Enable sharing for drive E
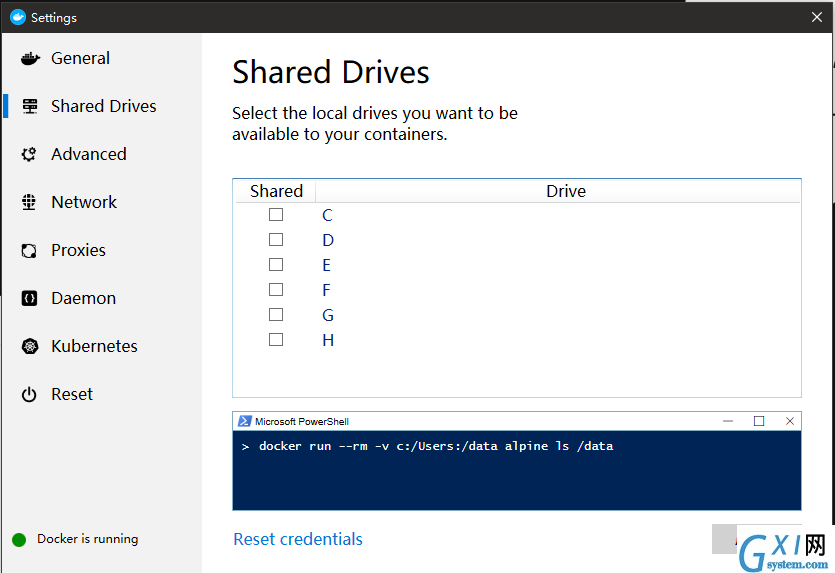 coord(276,265)
